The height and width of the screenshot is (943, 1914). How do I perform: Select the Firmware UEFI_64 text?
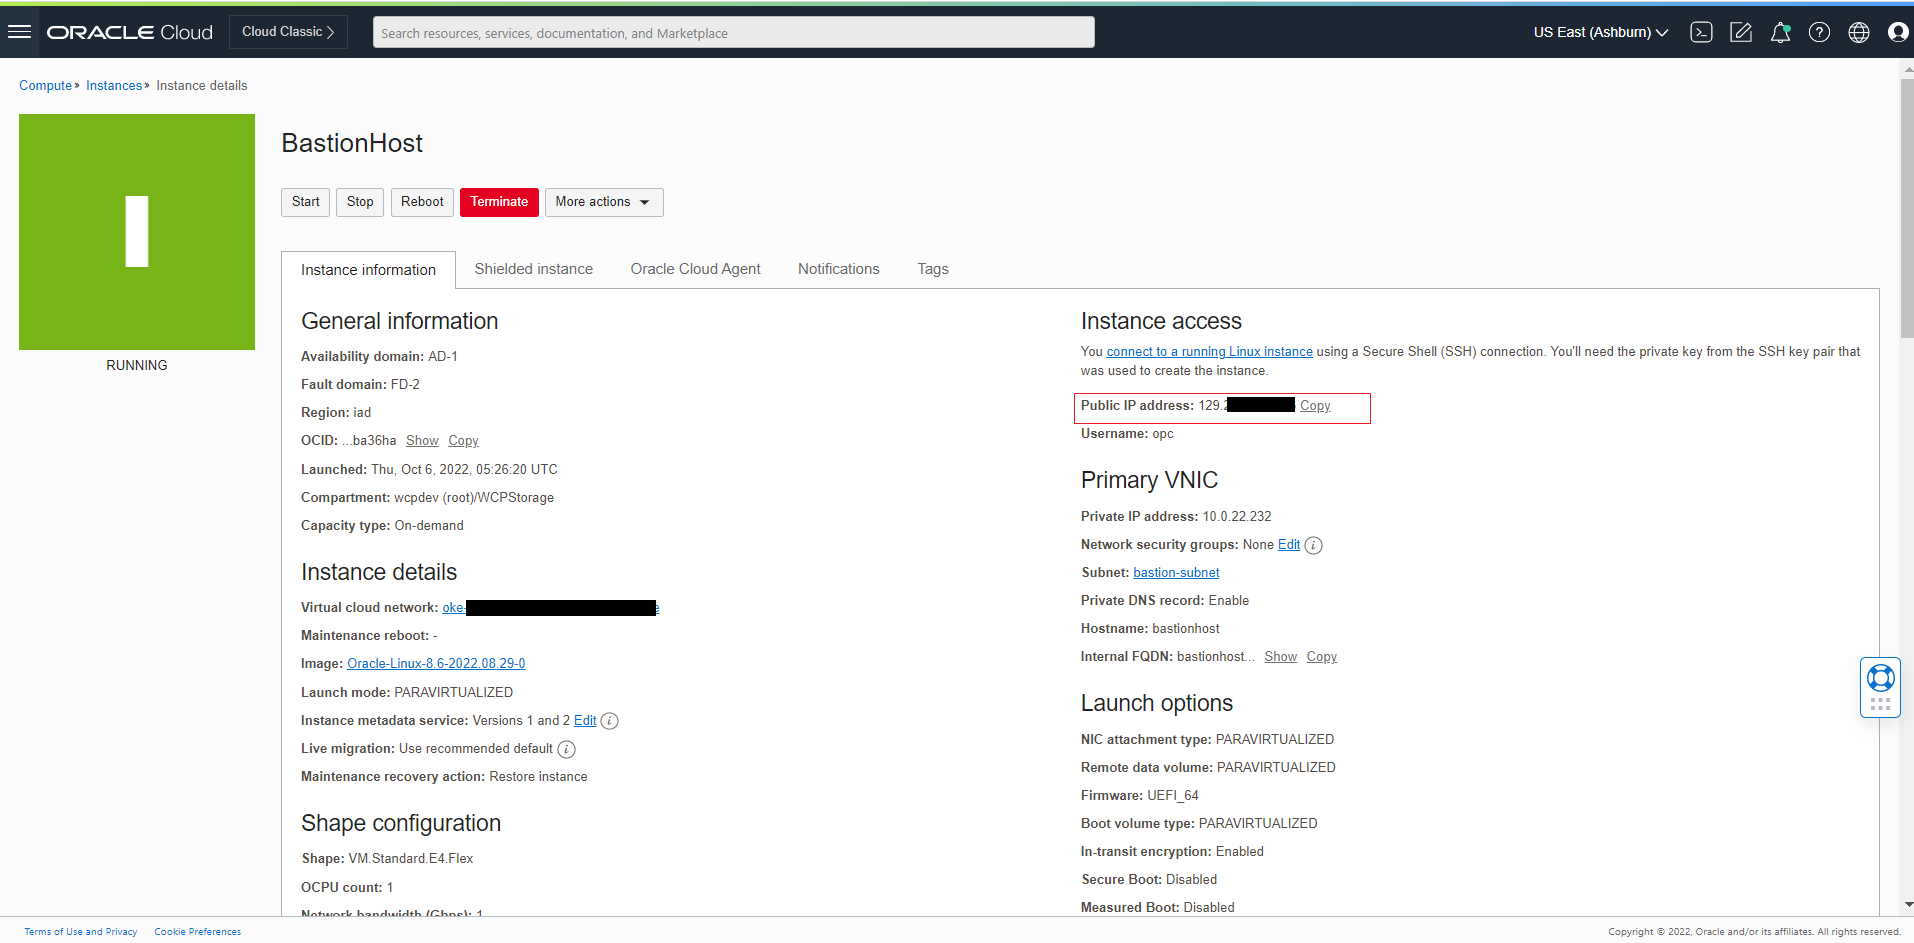click(x=1139, y=796)
